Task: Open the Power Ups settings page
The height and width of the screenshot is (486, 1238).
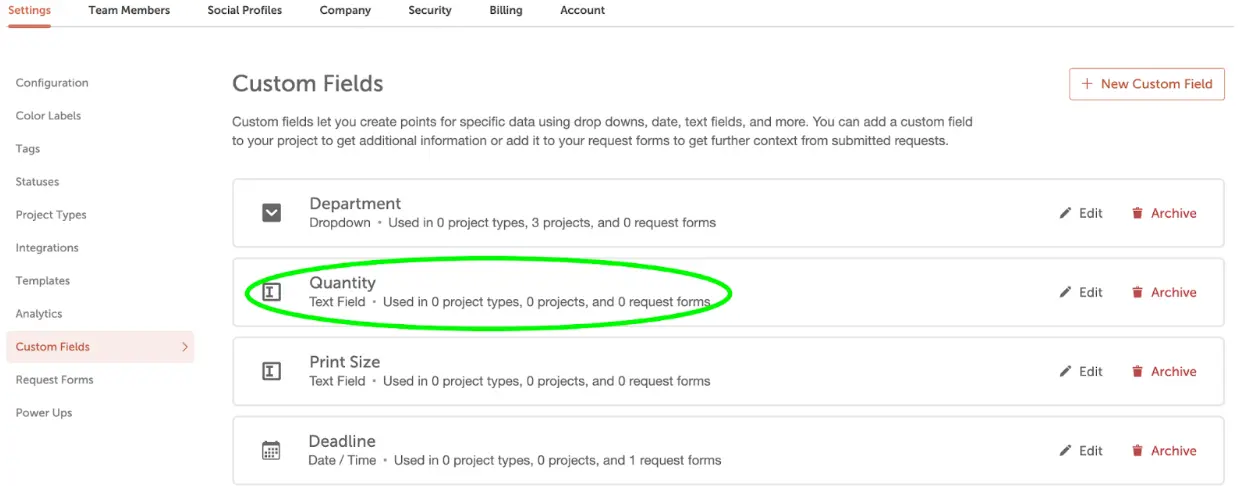Action: coord(44,413)
